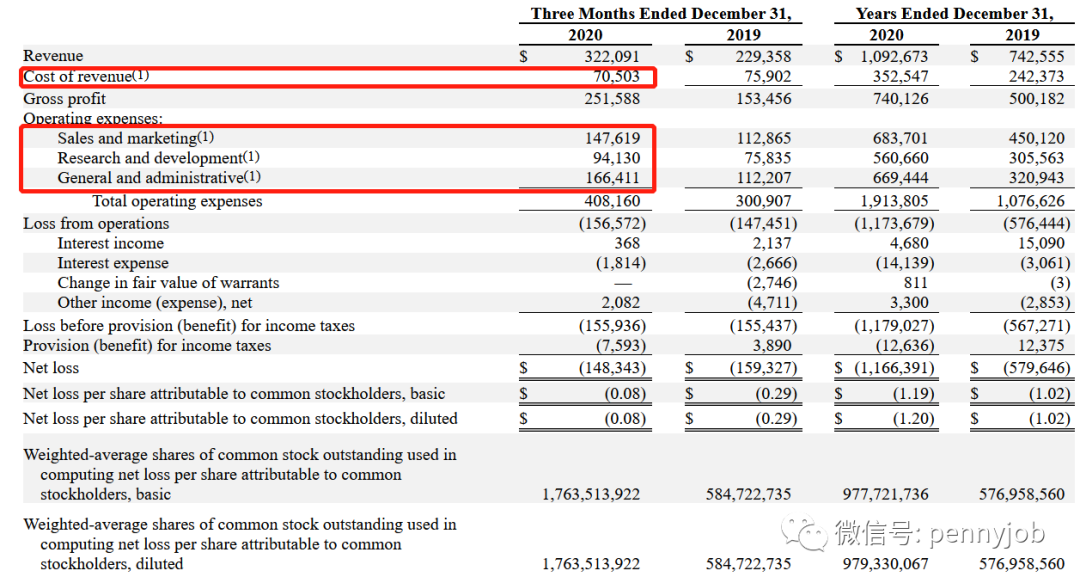Image resolution: width=1080 pixels, height=583 pixels.
Task: Click total operating expenses value 408,160
Action: coord(612,201)
